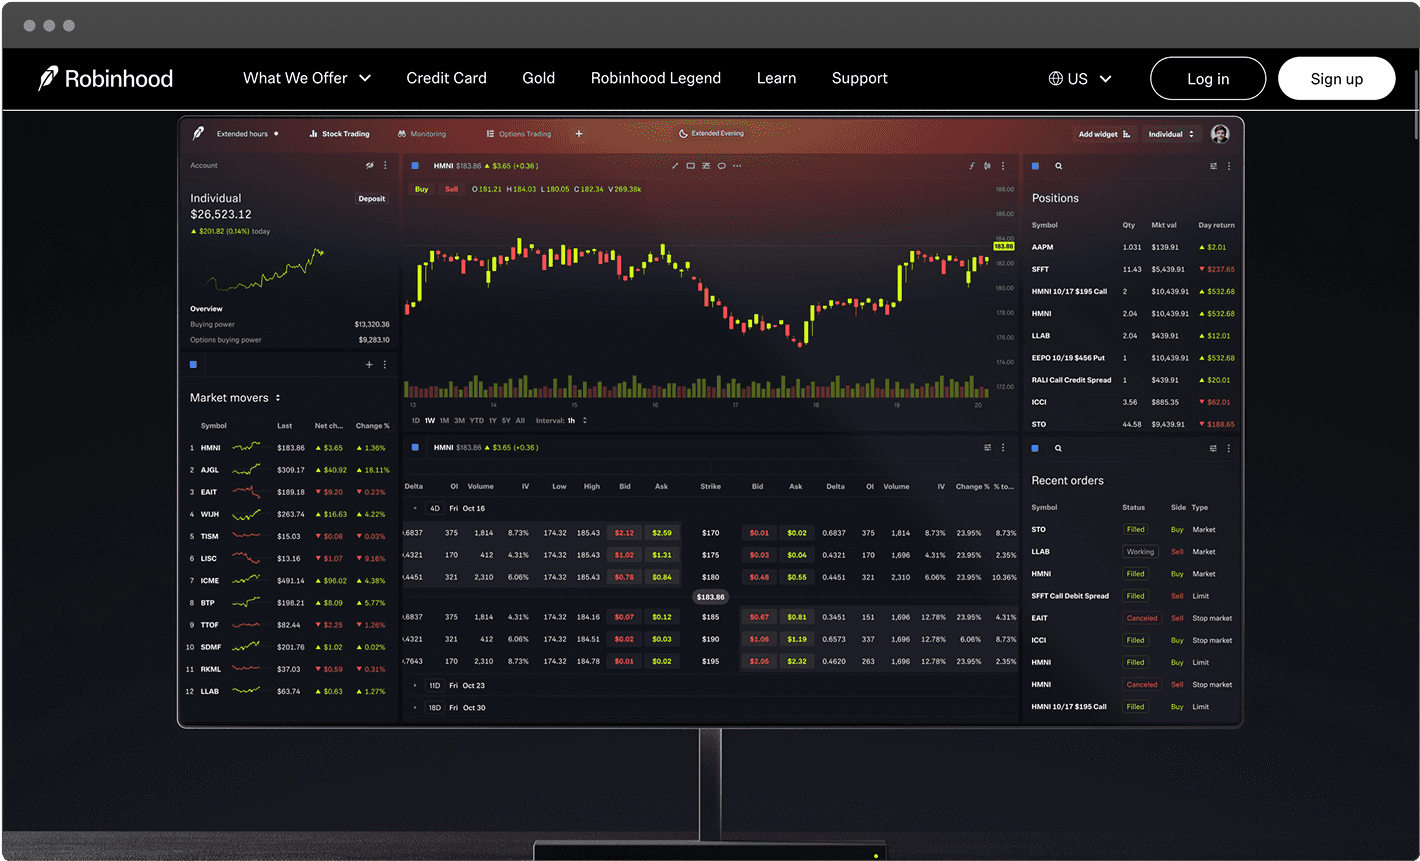
Task: Select the ellipse annotation tool on chart
Action: point(721,166)
